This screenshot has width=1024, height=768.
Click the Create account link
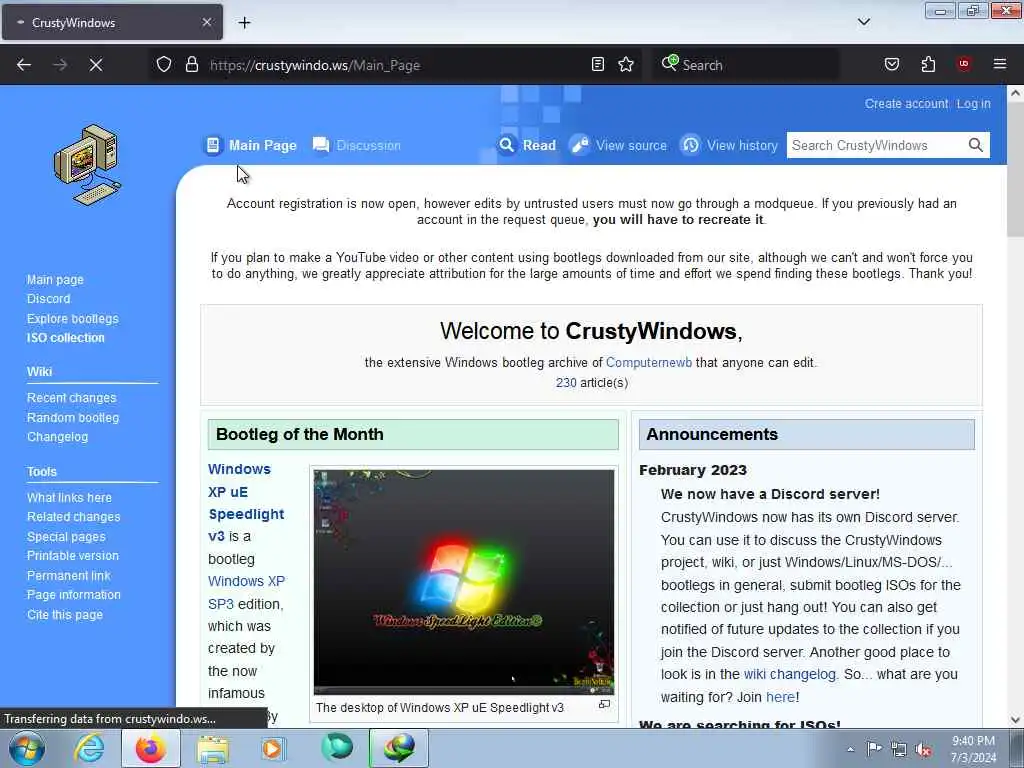pyautogui.click(x=906, y=103)
